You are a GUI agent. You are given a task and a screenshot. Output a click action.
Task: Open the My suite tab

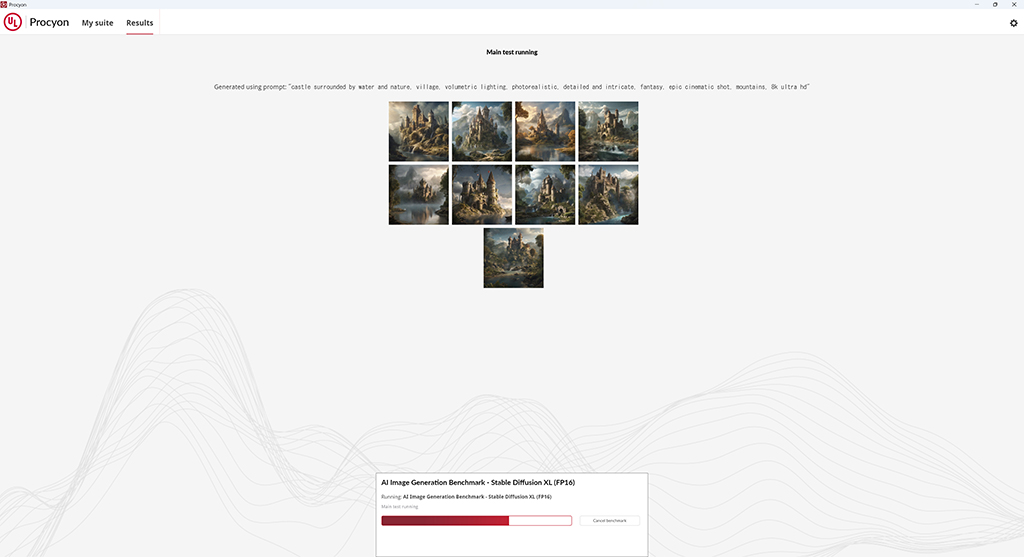pyautogui.click(x=97, y=23)
